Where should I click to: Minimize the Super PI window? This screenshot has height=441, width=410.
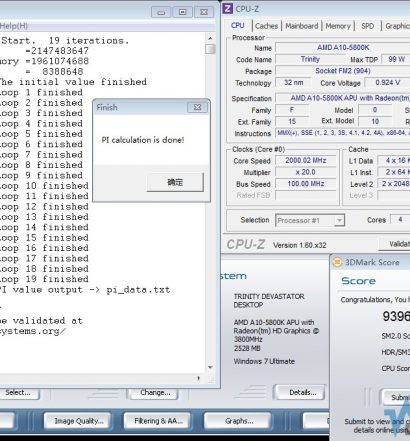(x=161, y=12)
